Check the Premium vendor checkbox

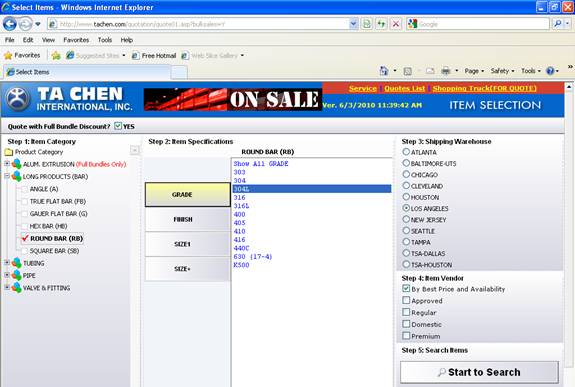click(406, 336)
